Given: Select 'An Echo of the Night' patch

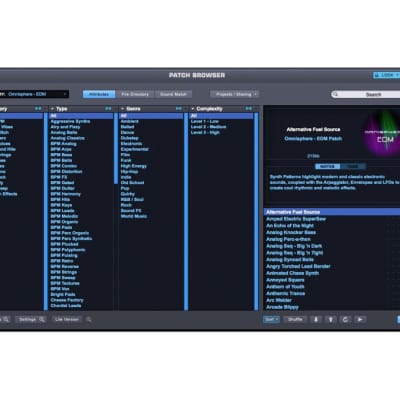Looking at the screenshot, I should pyautogui.click(x=290, y=226).
